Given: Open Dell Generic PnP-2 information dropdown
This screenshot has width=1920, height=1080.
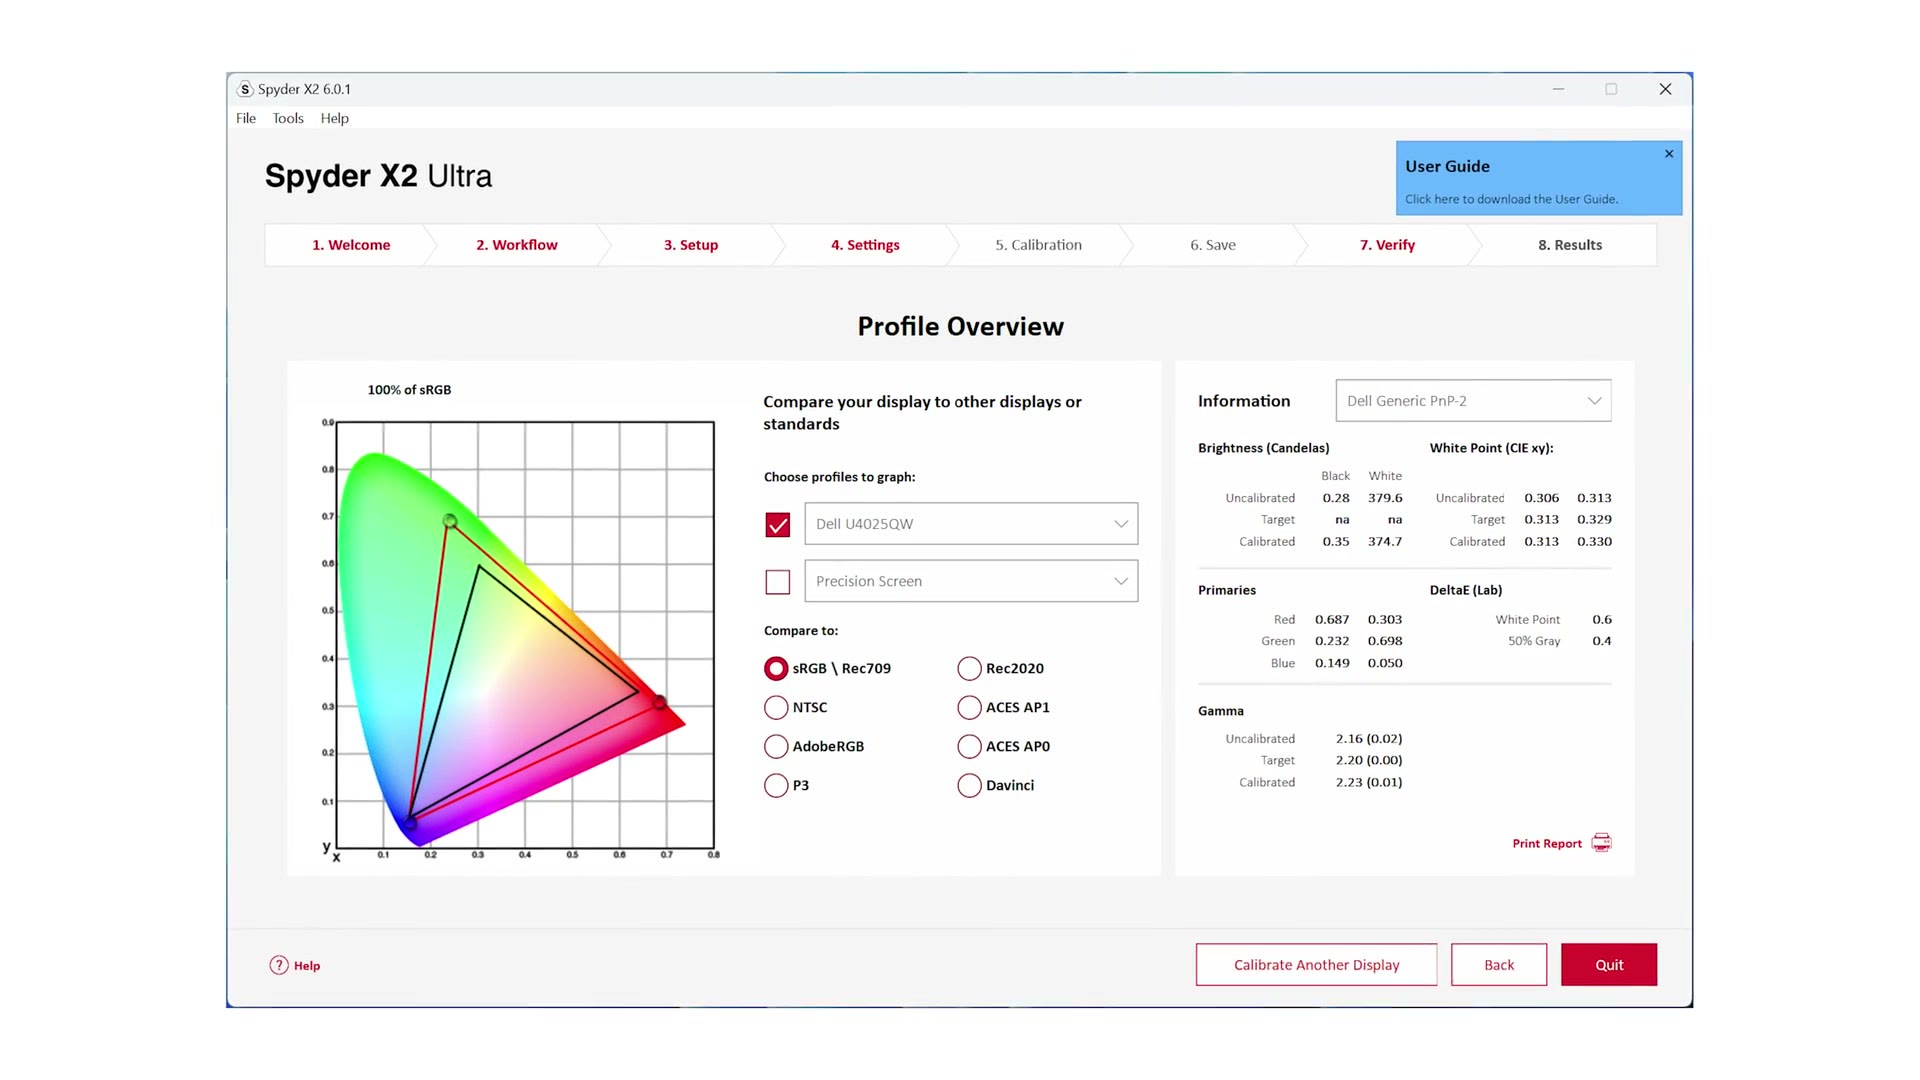Looking at the screenshot, I should tap(1473, 401).
